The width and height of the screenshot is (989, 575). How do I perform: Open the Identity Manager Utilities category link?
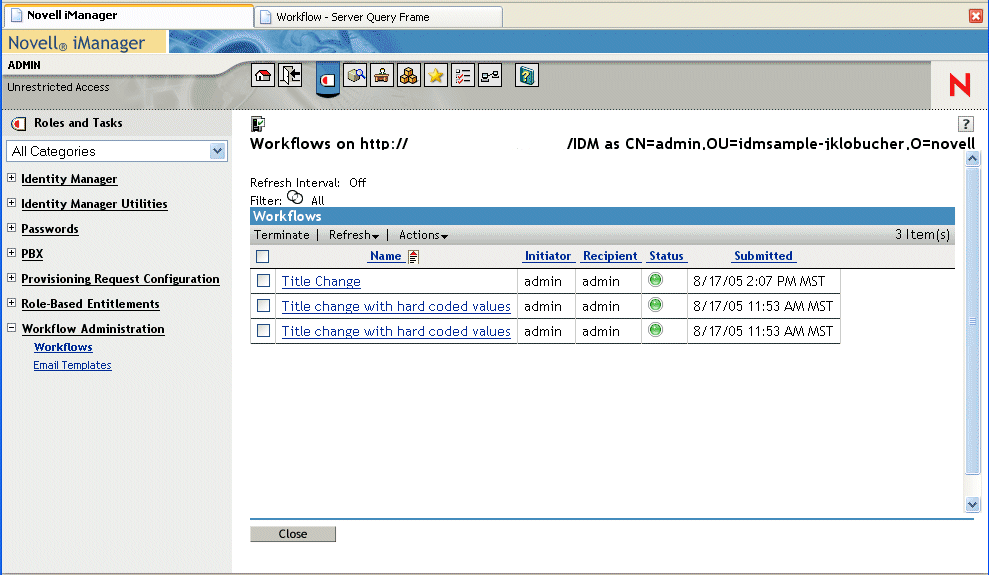point(95,204)
